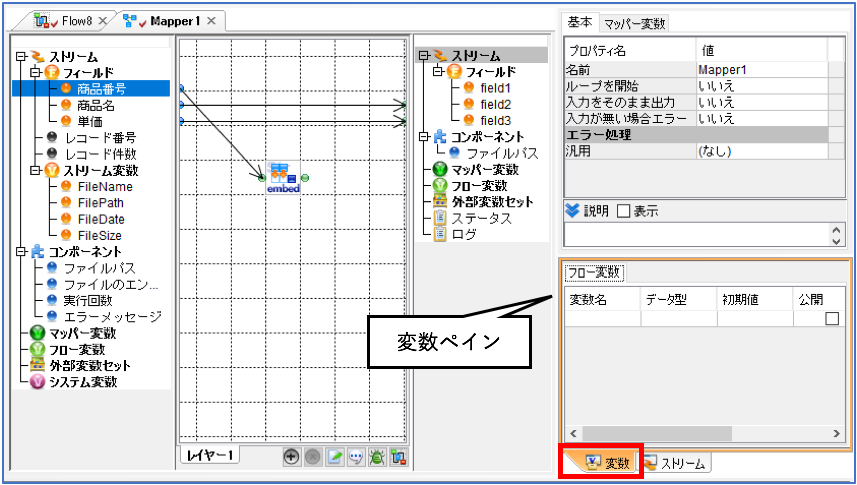Click the add layer plus icon
Viewport: 857px width, 485px height.
click(x=291, y=457)
